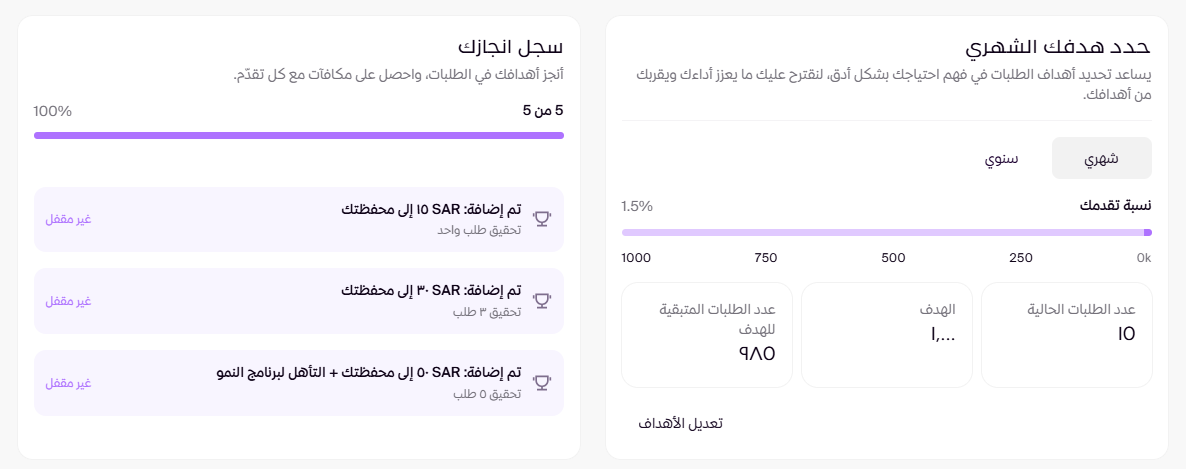
Task: Click the trophy icon for 50 SAR reward
Action: 542,381
